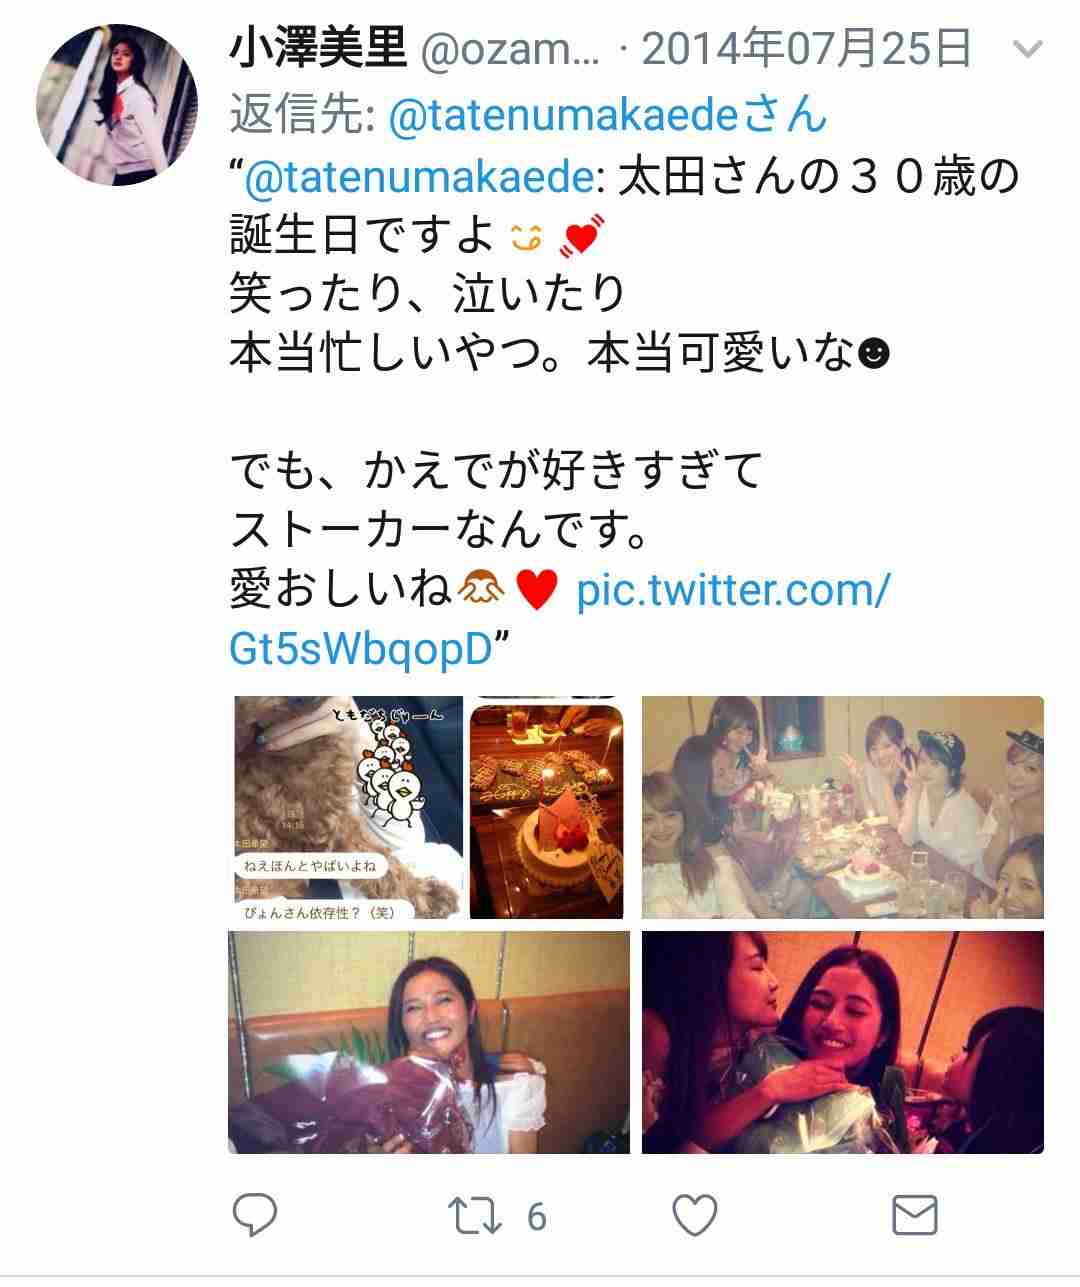Open the tweet options chevron menu
Viewport: 1080px width, 1287px height.
click(x=1028, y=48)
